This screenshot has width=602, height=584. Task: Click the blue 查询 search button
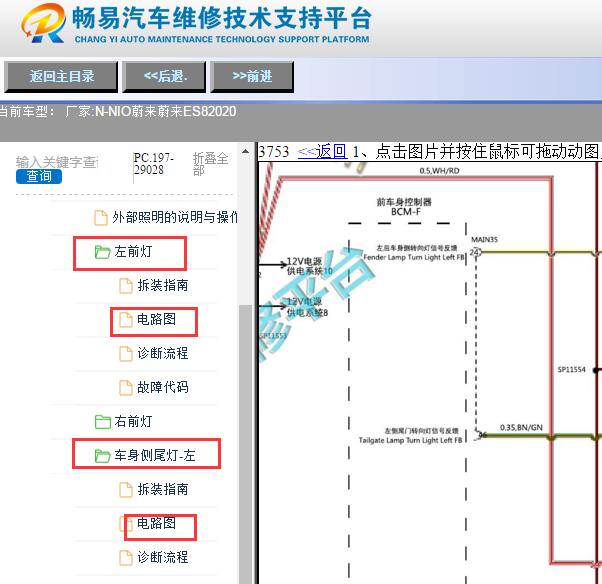[x=39, y=176]
